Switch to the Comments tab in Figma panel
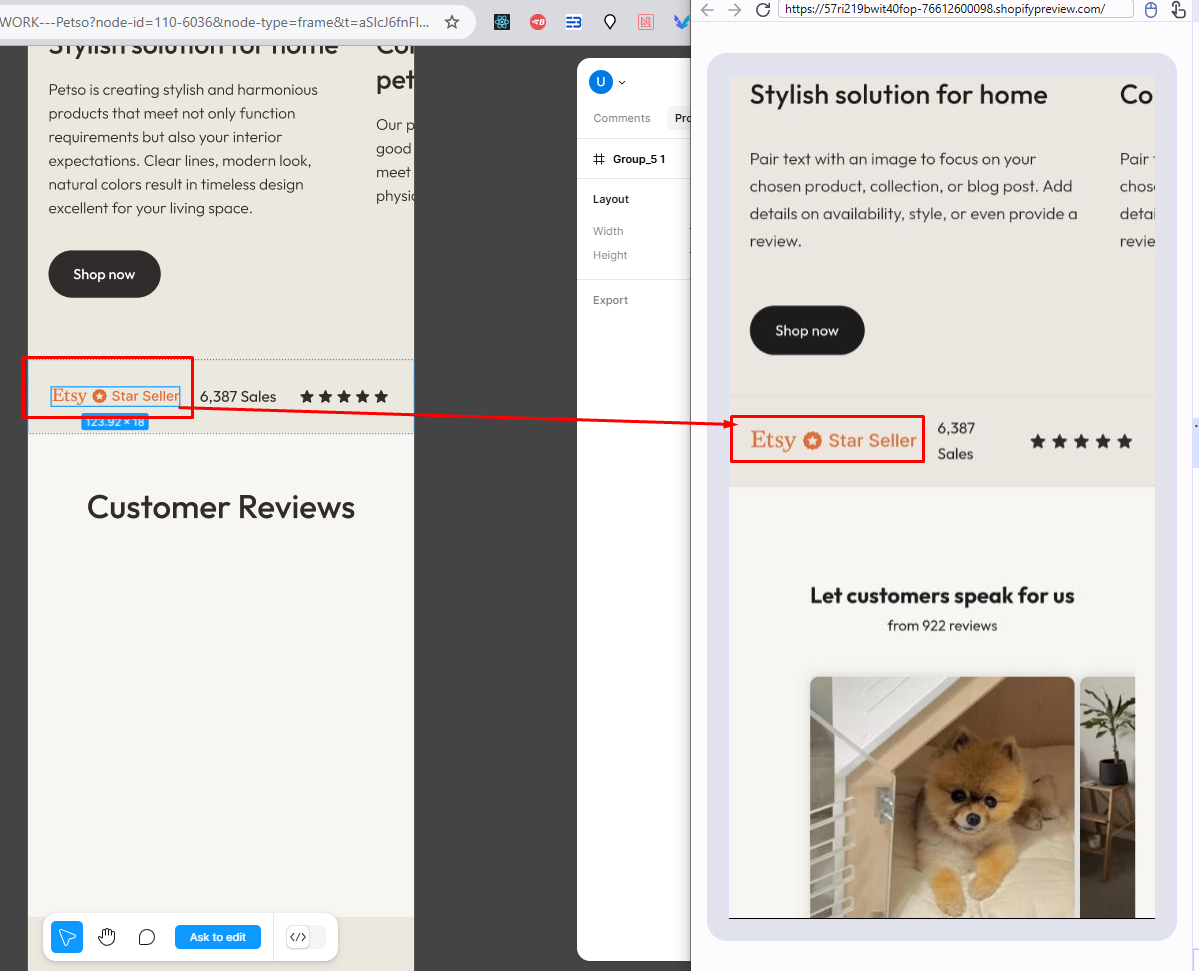The height and width of the screenshot is (971, 1199). pyautogui.click(x=622, y=118)
